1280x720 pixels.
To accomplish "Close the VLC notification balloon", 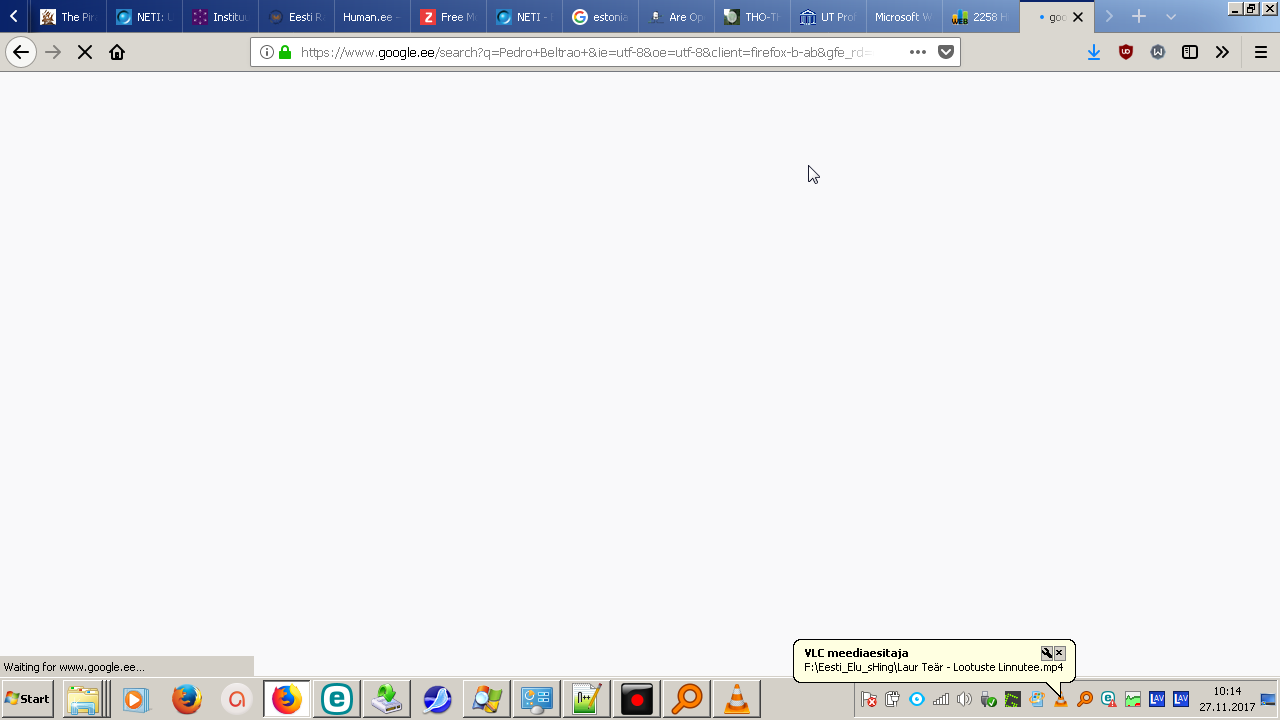I will point(1059,653).
